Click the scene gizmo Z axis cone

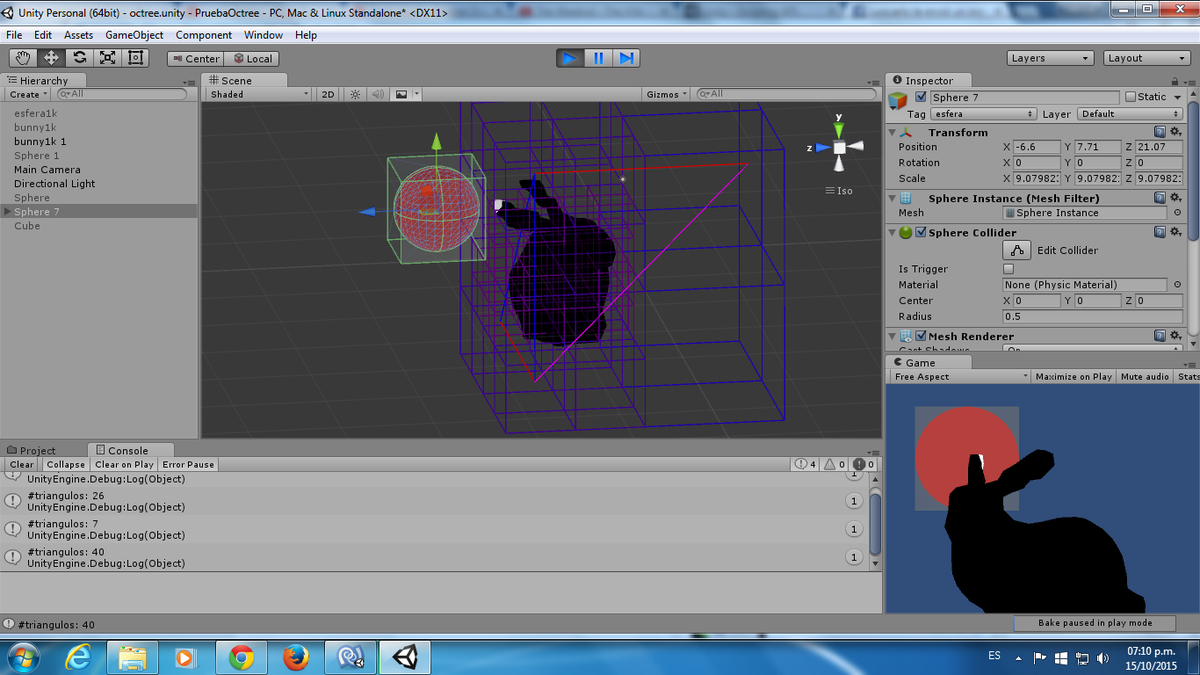click(x=822, y=148)
